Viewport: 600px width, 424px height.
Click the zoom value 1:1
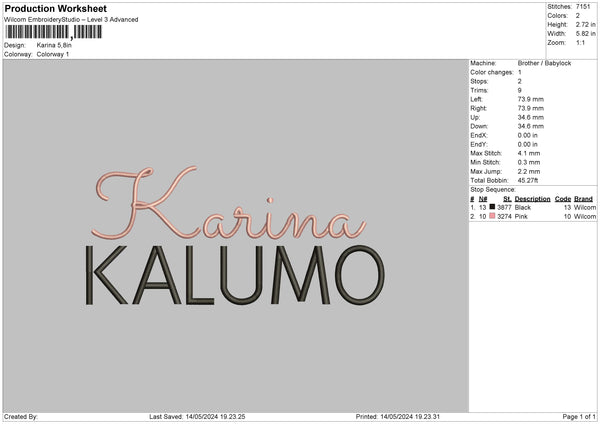pos(580,42)
